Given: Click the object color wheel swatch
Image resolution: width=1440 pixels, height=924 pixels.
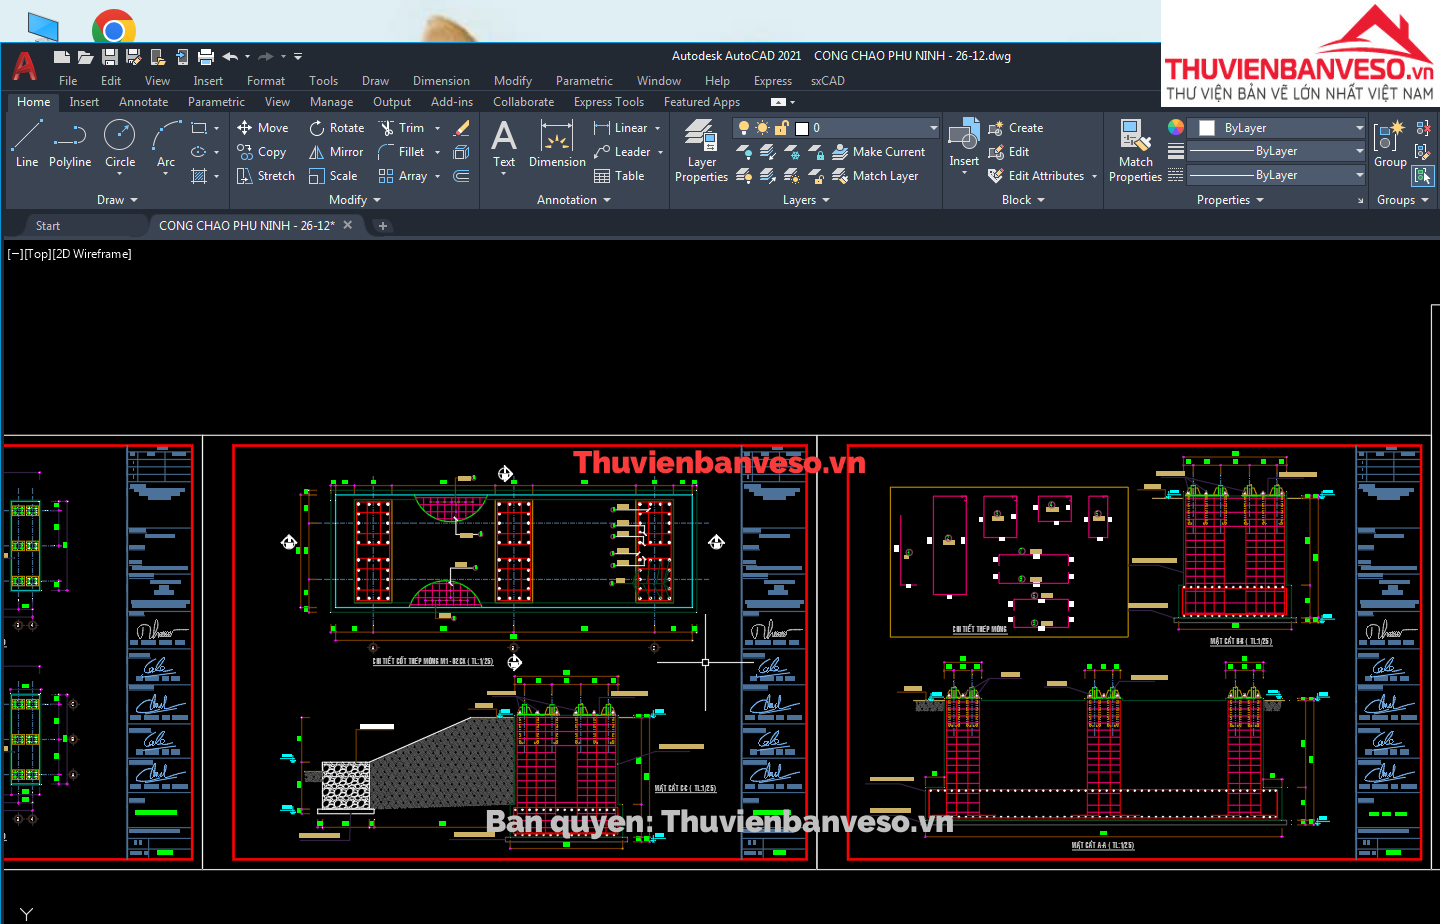Looking at the screenshot, I should [x=1176, y=127].
